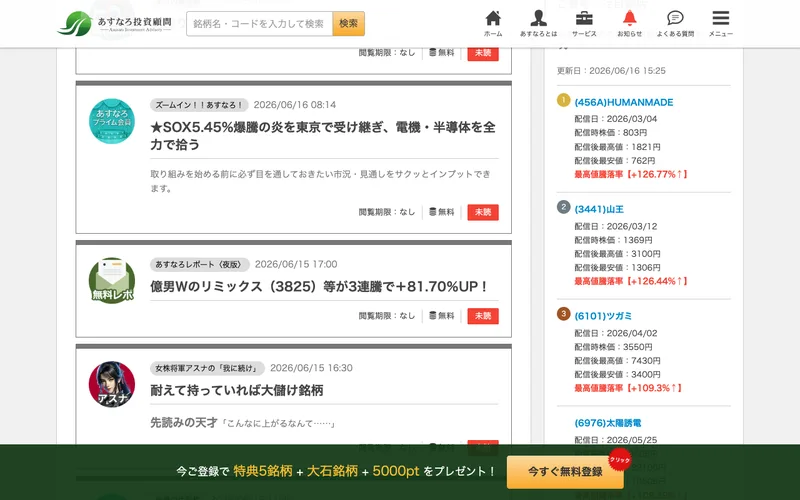Click the red クリック badge

[620, 459]
